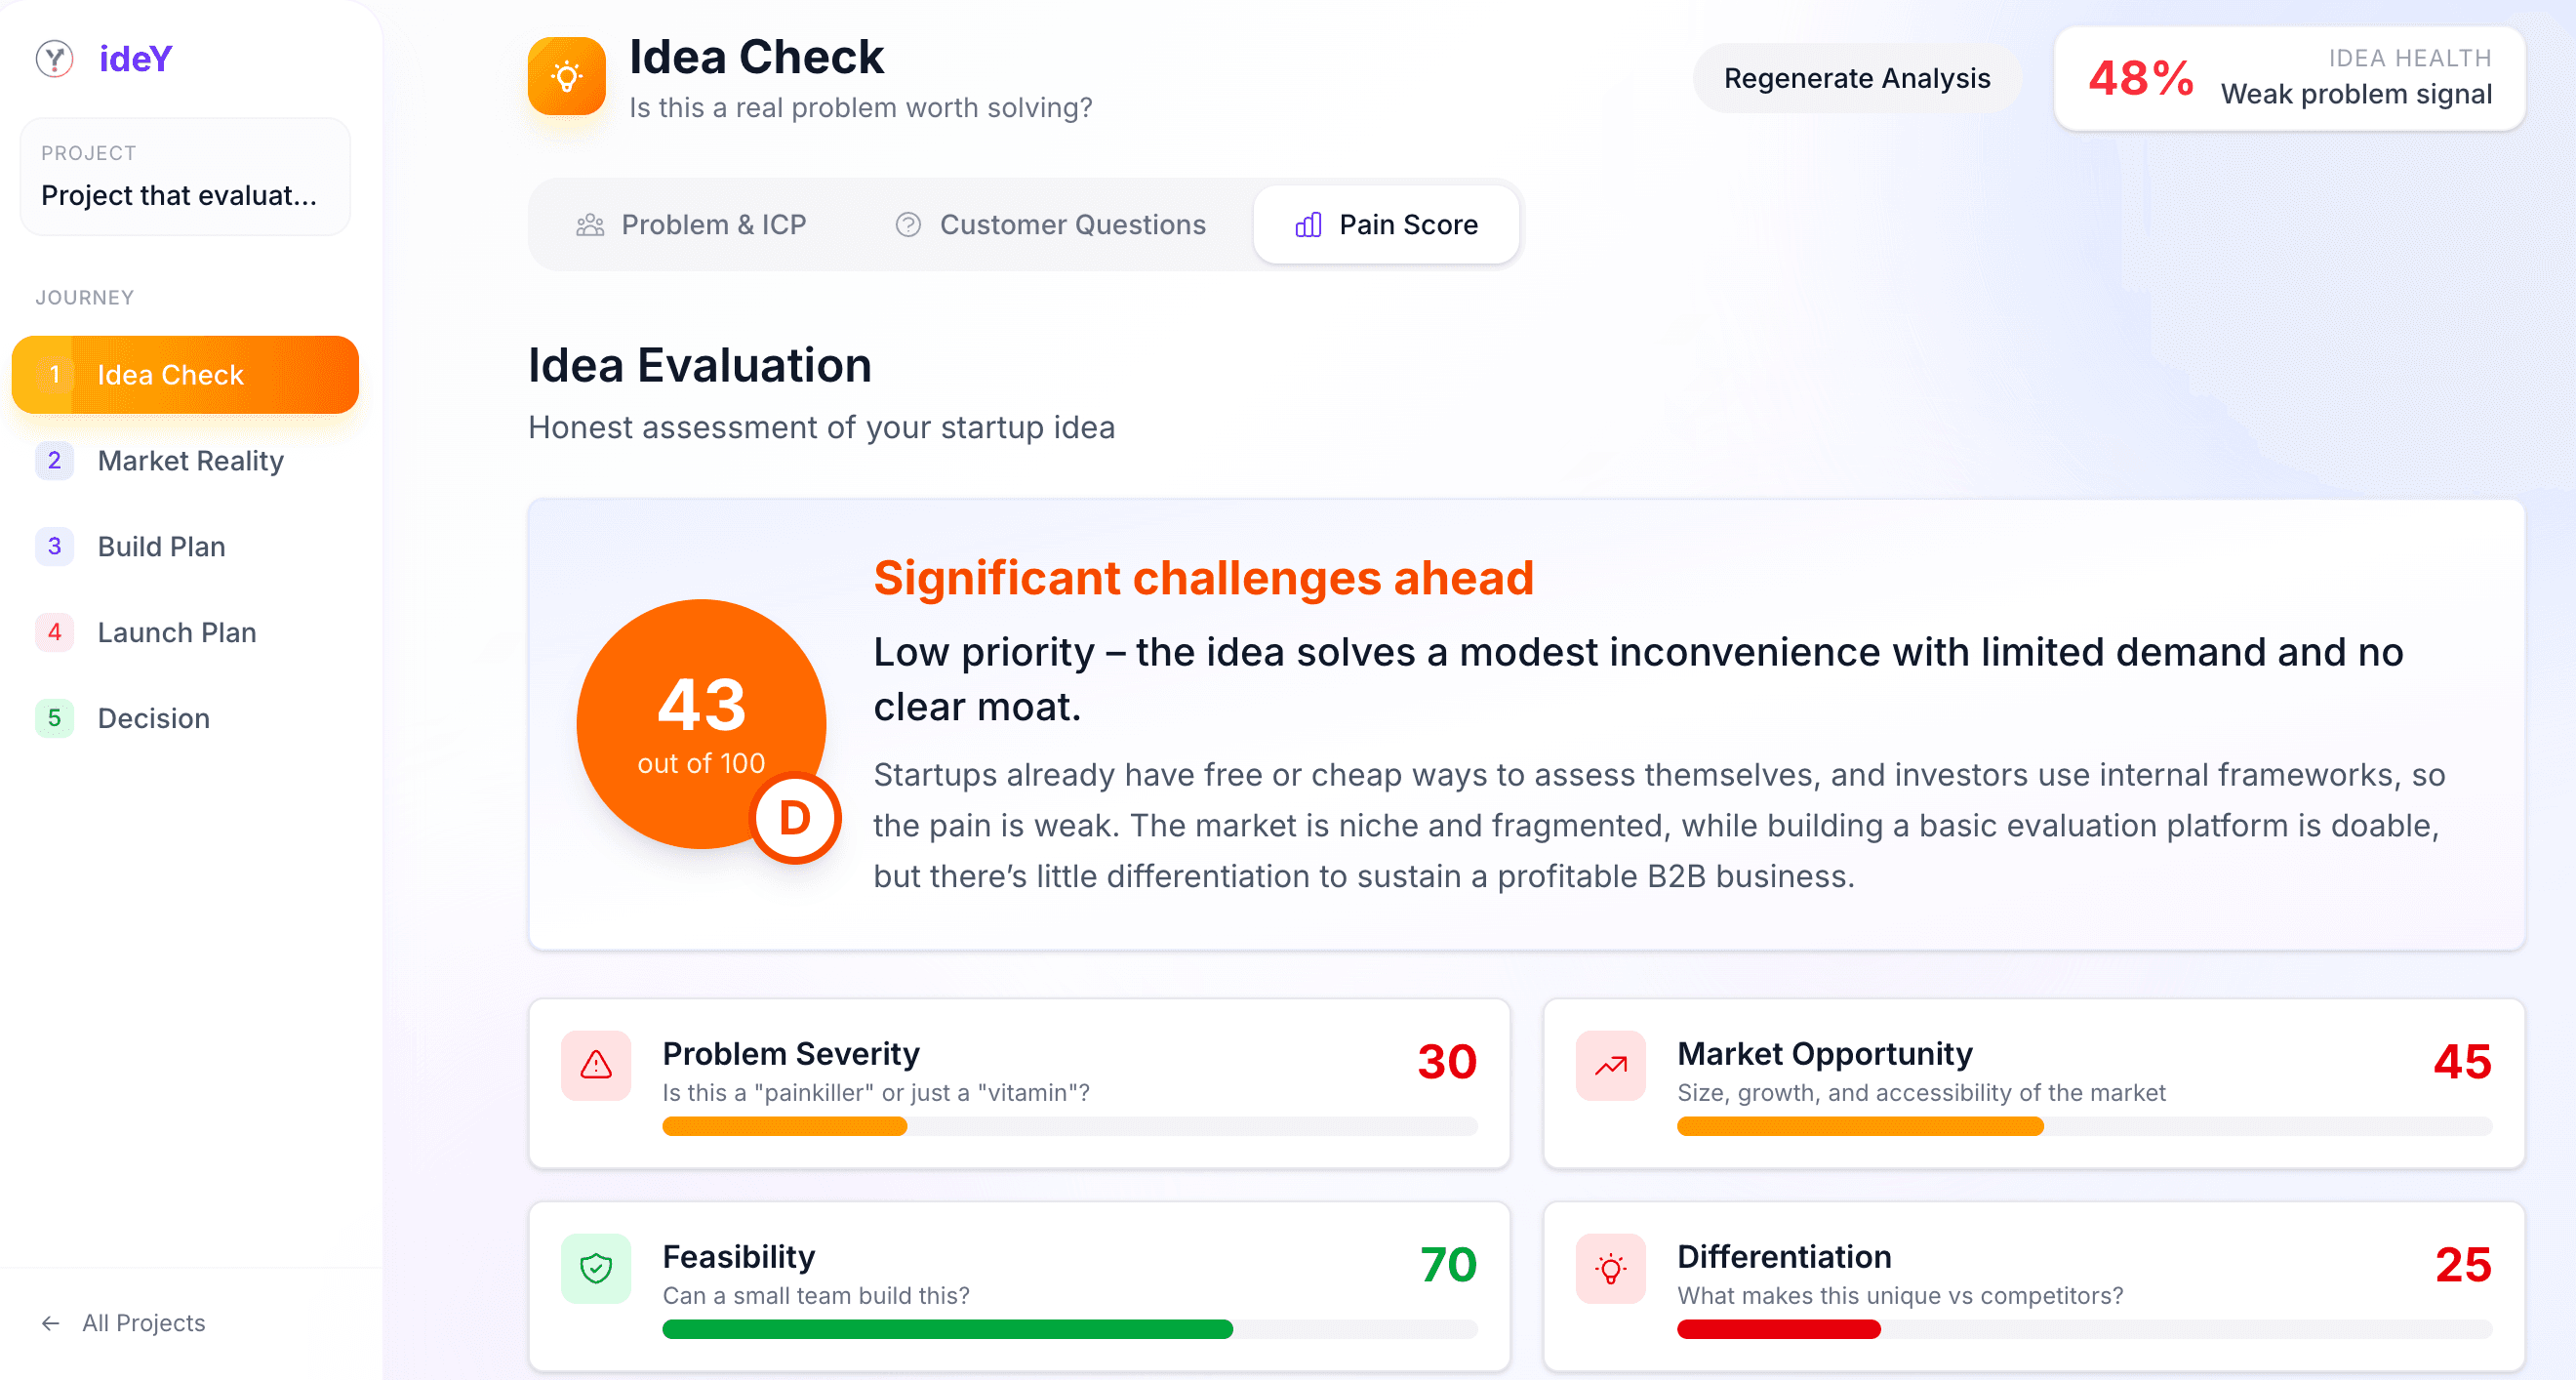Click the Feasibility shield icon
This screenshot has width=2576, height=1380.
(x=595, y=1269)
